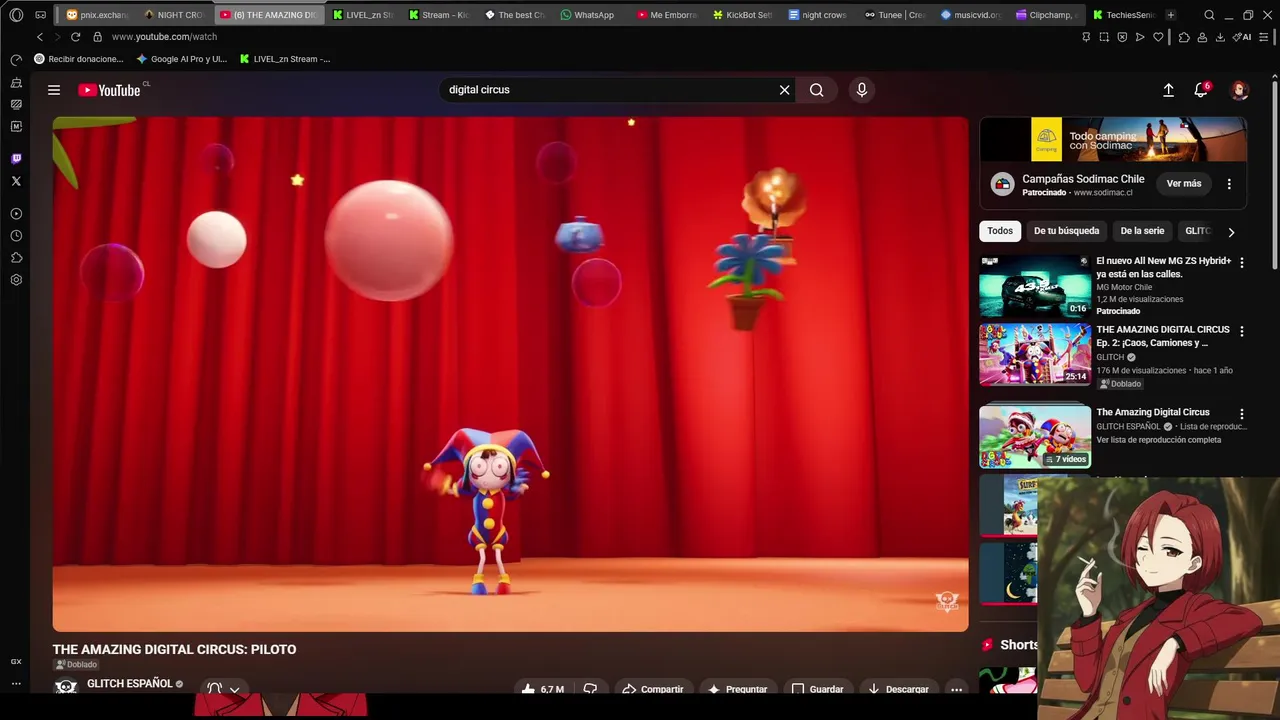Open X (Twitter) in the Opera sidebar

[x=16, y=181]
